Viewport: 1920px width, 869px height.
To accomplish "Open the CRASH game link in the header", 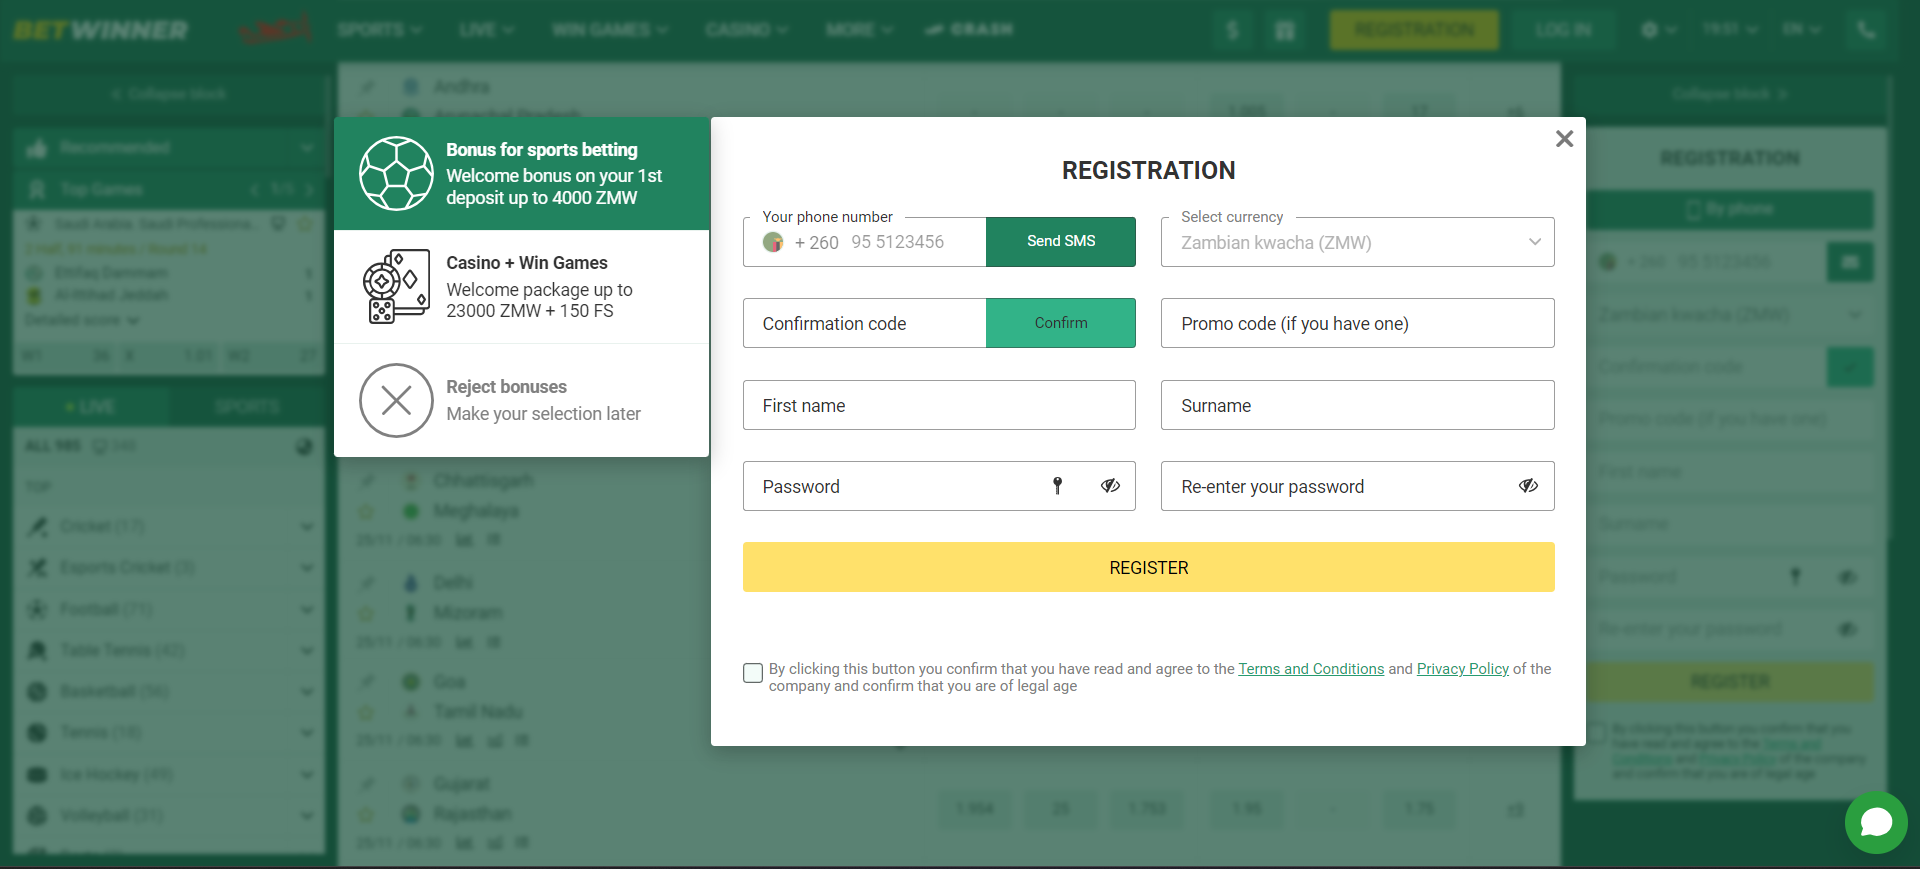I will [969, 30].
